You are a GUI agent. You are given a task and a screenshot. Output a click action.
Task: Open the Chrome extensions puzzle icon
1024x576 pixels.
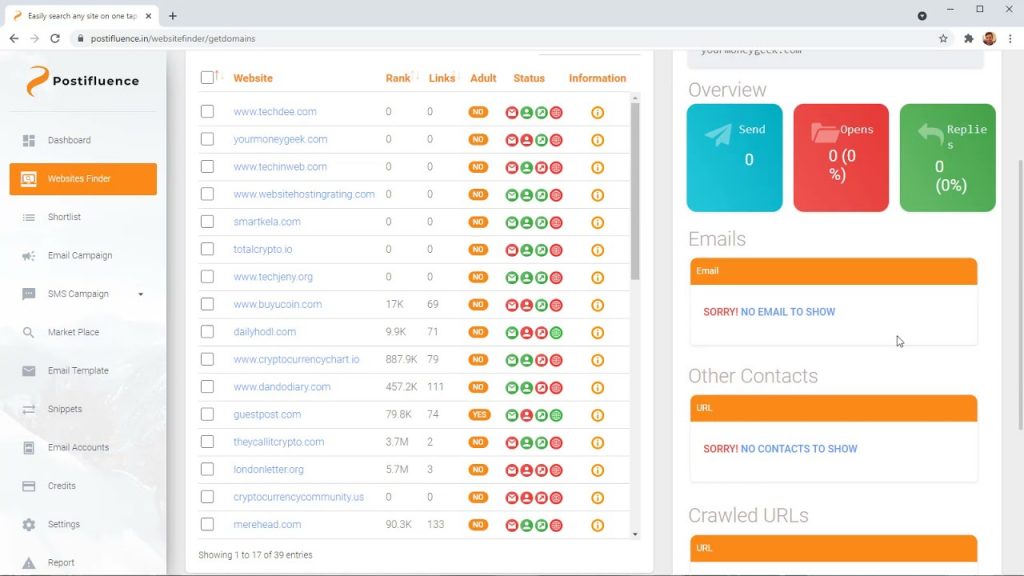(968, 38)
